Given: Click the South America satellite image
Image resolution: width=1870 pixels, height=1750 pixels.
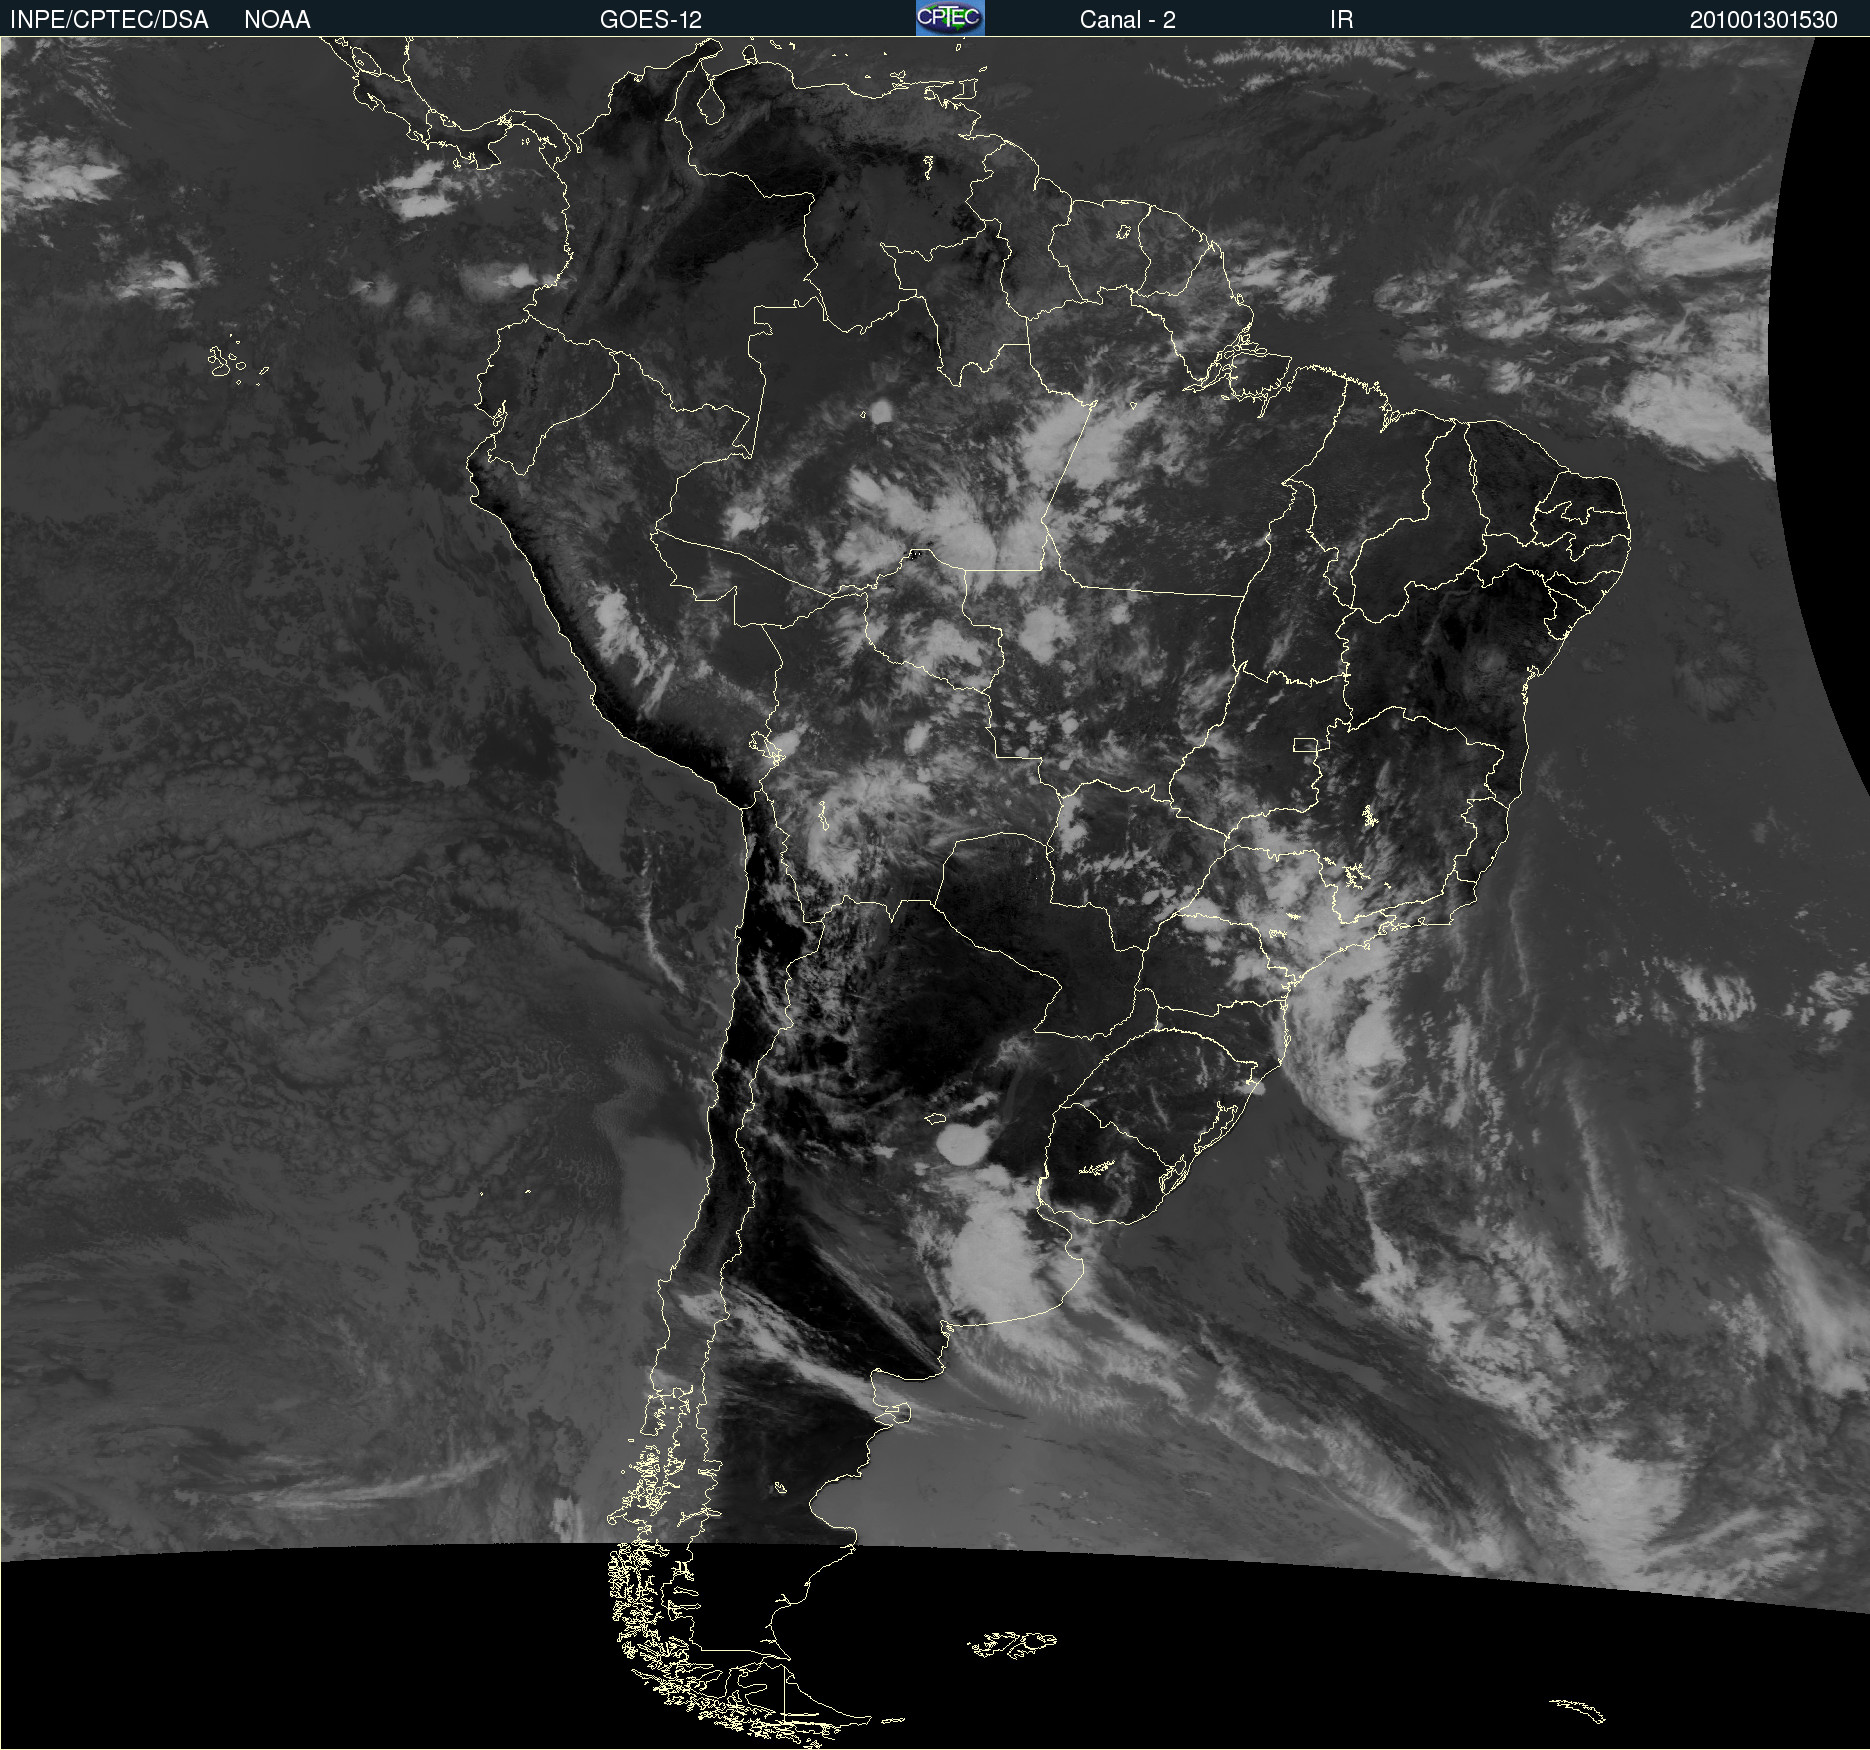Looking at the screenshot, I should [935, 893].
